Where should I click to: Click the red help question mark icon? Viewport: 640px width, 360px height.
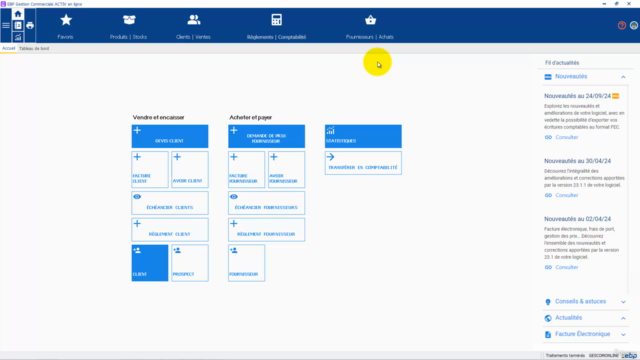[x=622, y=25]
